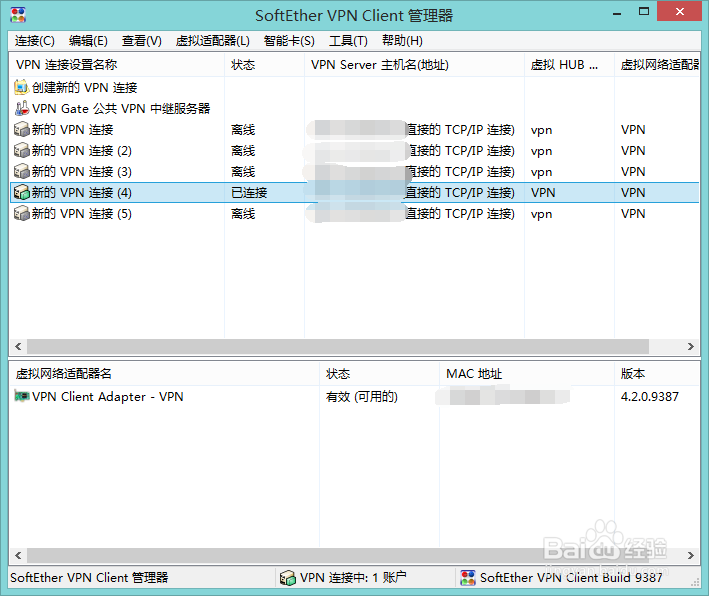Open the 帮助(H) menu
Image resolution: width=709 pixels, height=596 pixels.
pyautogui.click(x=402, y=41)
